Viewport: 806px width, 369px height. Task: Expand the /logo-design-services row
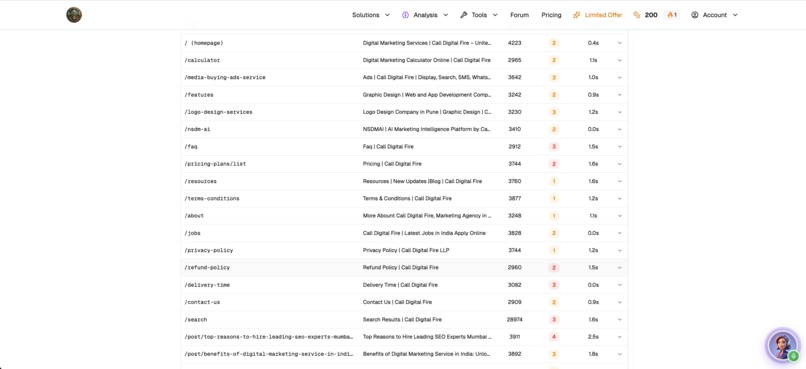[619, 112]
